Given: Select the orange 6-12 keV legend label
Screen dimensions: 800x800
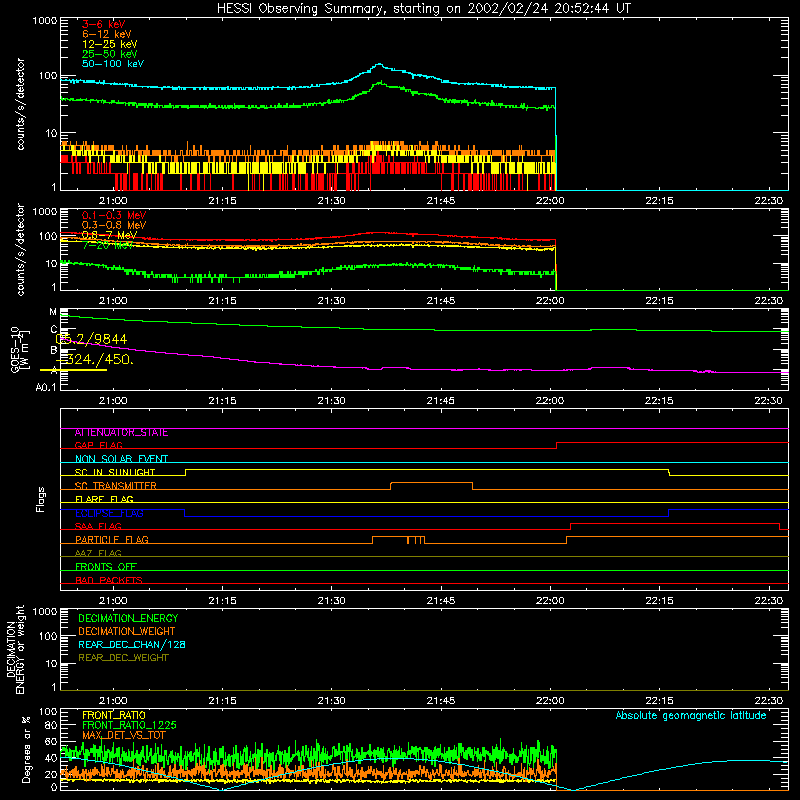Looking at the screenshot, I should 107,34.
